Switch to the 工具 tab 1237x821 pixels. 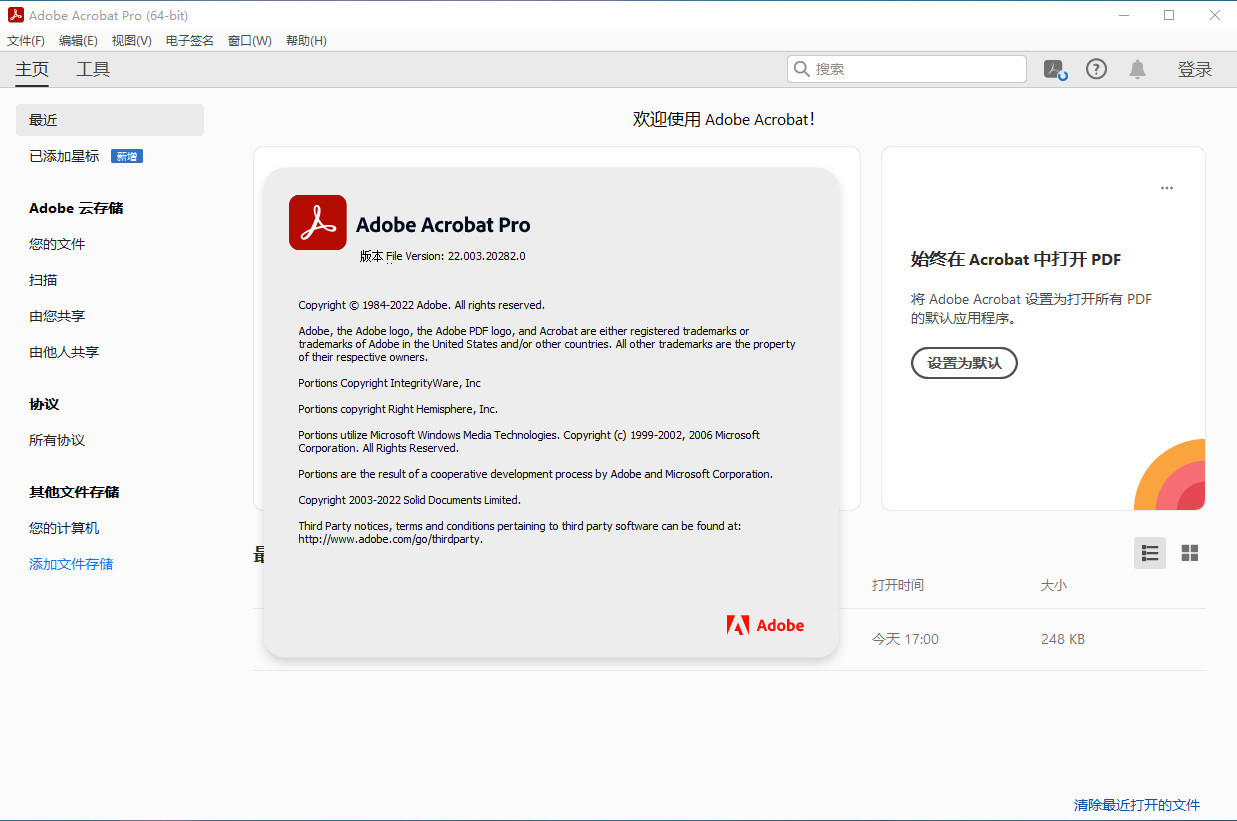[x=93, y=69]
